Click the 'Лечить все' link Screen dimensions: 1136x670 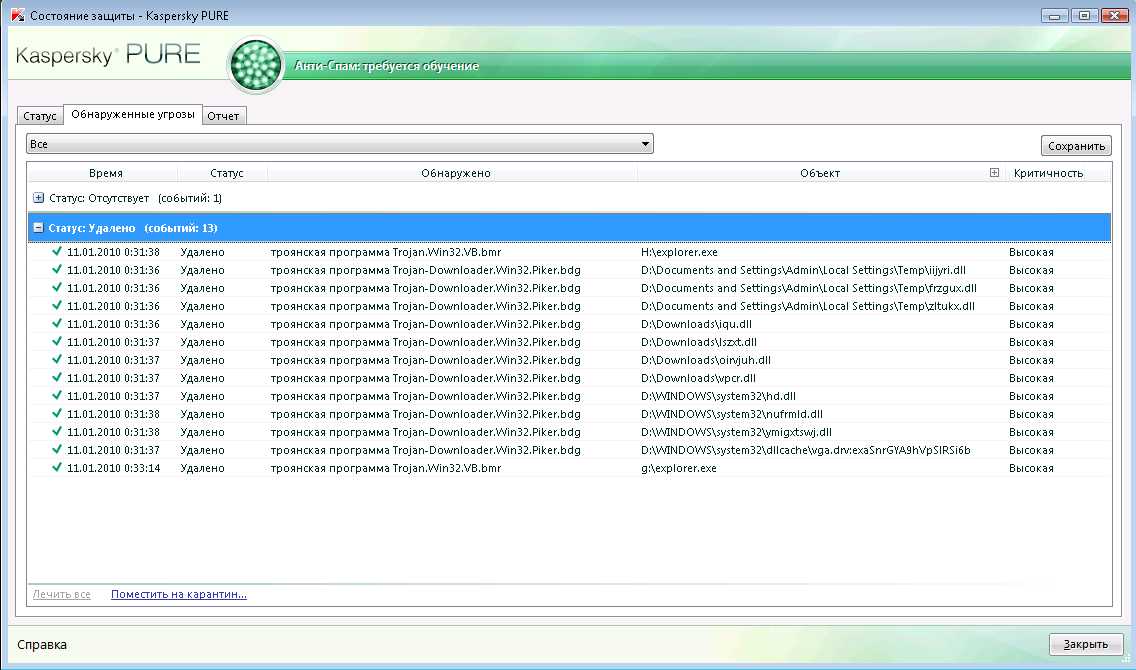pos(62,594)
